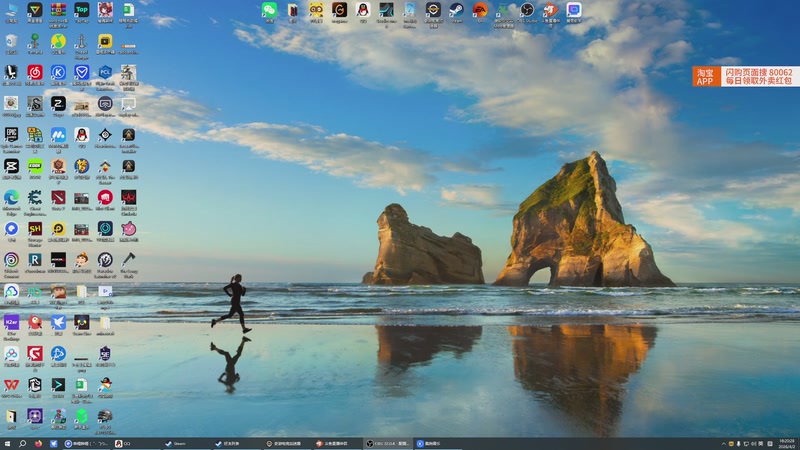Viewport: 800px width, 450px height.
Task: Open WPS Office shortcut
Action: (x=11, y=385)
